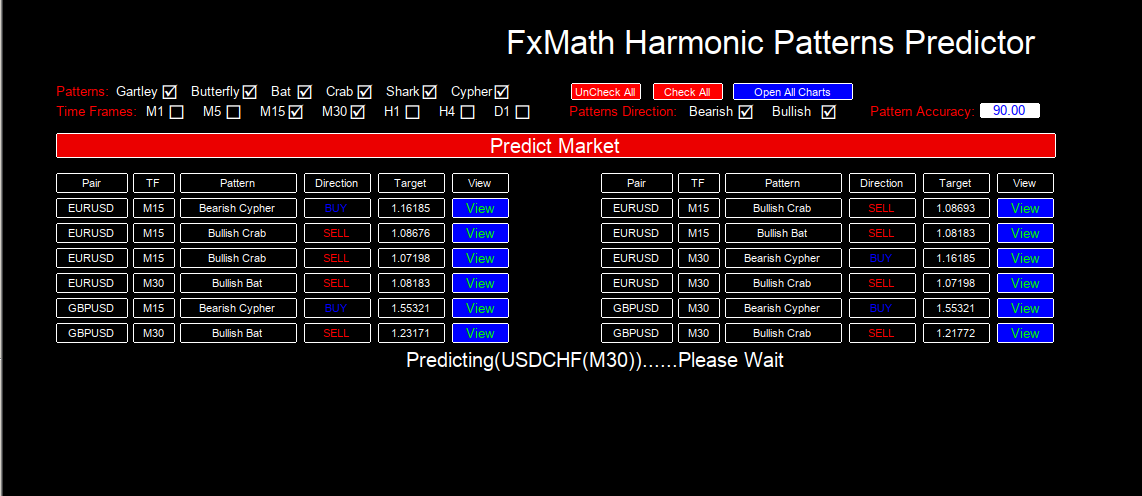Toggle the Gartley pattern checkbox
1142x496 pixels.
click(x=170, y=92)
